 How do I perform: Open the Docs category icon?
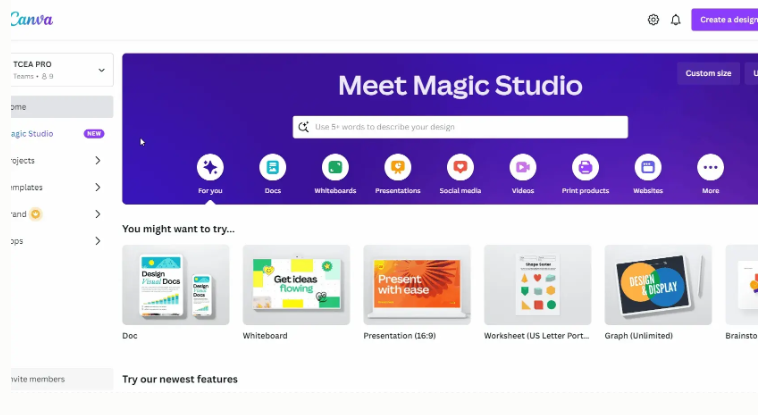click(x=272, y=167)
